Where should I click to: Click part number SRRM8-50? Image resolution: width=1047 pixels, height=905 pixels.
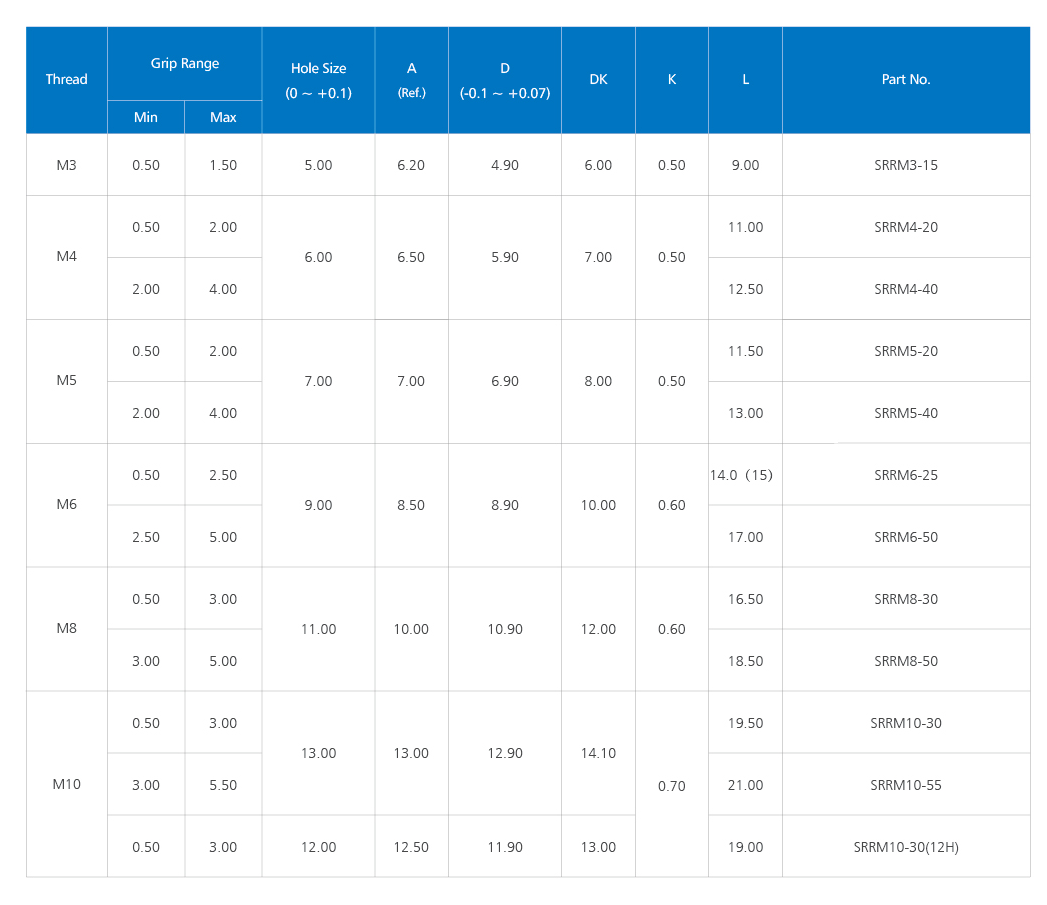click(x=906, y=661)
